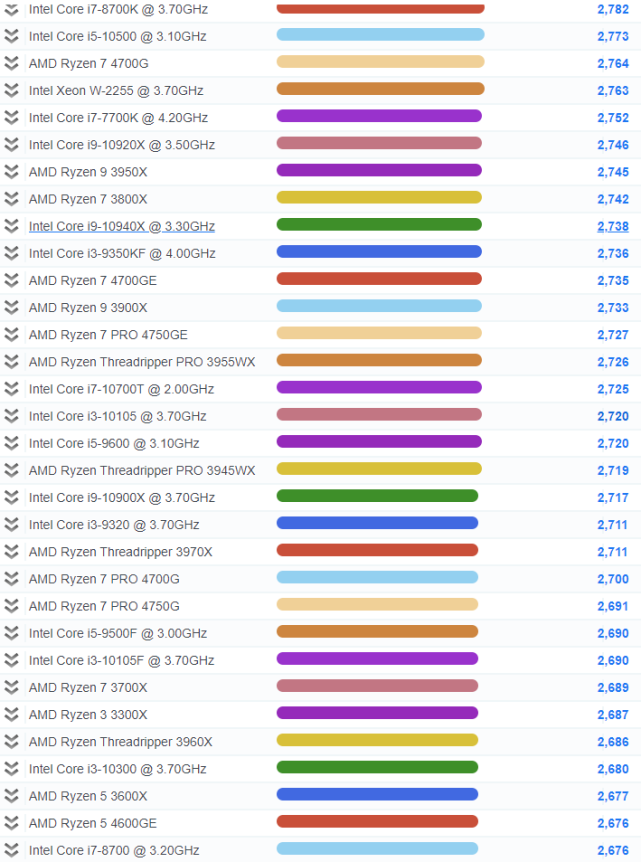Expand the AMD Ryzen 9 3900X row chevron
This screenshot has height=862, width=641.
12,307
